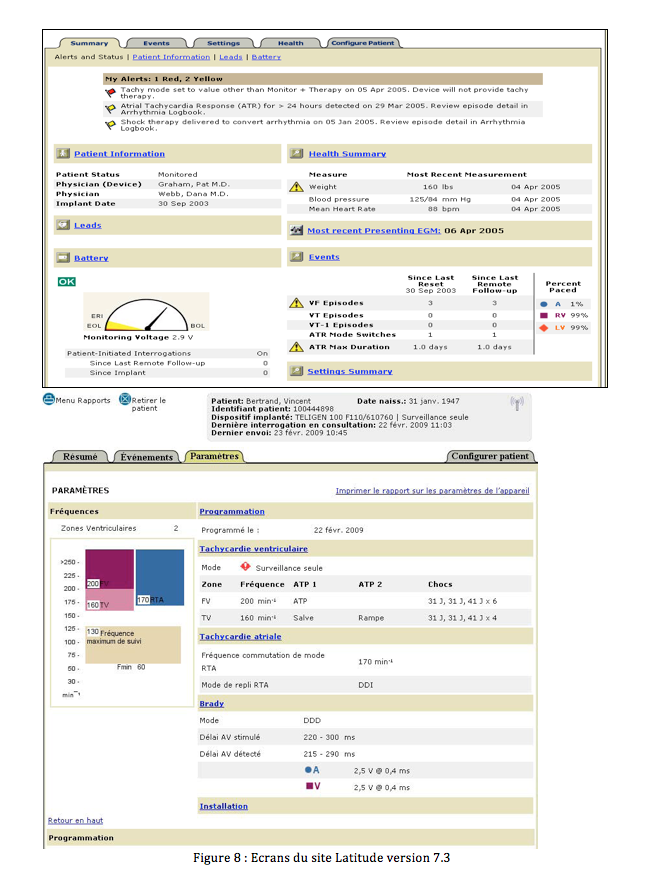Open the Battery section heading link
This screenshot has width=660, height=880.
91,258
